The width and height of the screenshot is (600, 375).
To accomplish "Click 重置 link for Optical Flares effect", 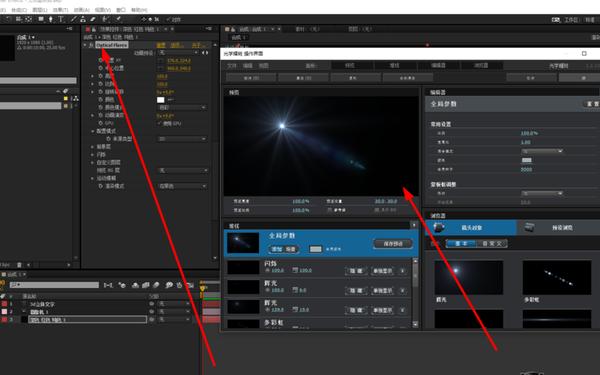I will (x=161, y=45).
